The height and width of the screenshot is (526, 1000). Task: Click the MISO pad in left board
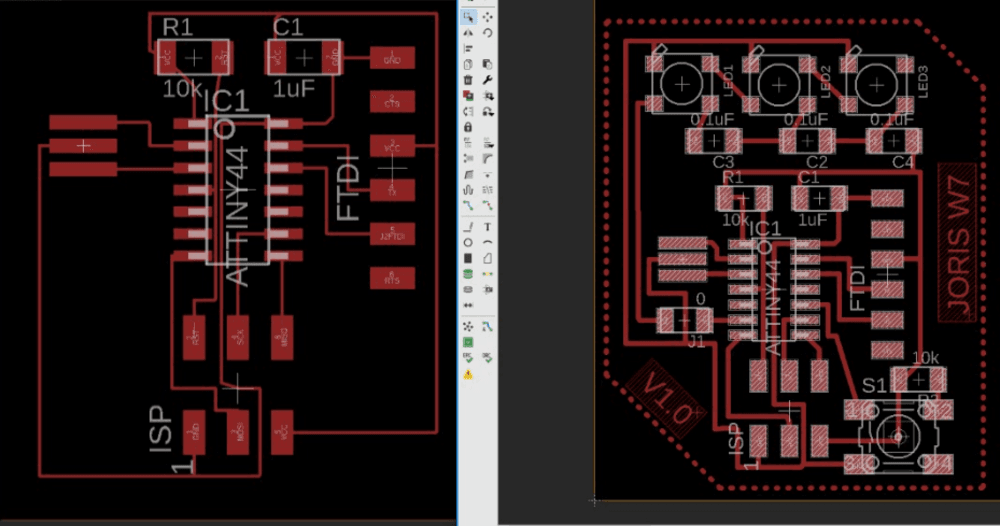click(282, 337)
